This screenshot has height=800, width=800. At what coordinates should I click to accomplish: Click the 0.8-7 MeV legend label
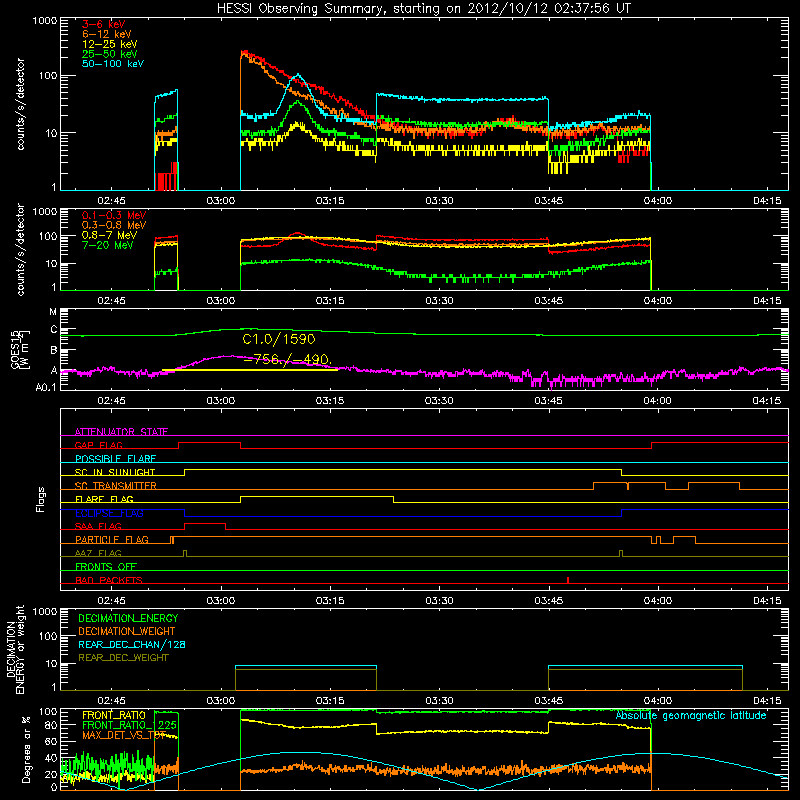pos(109,235)
